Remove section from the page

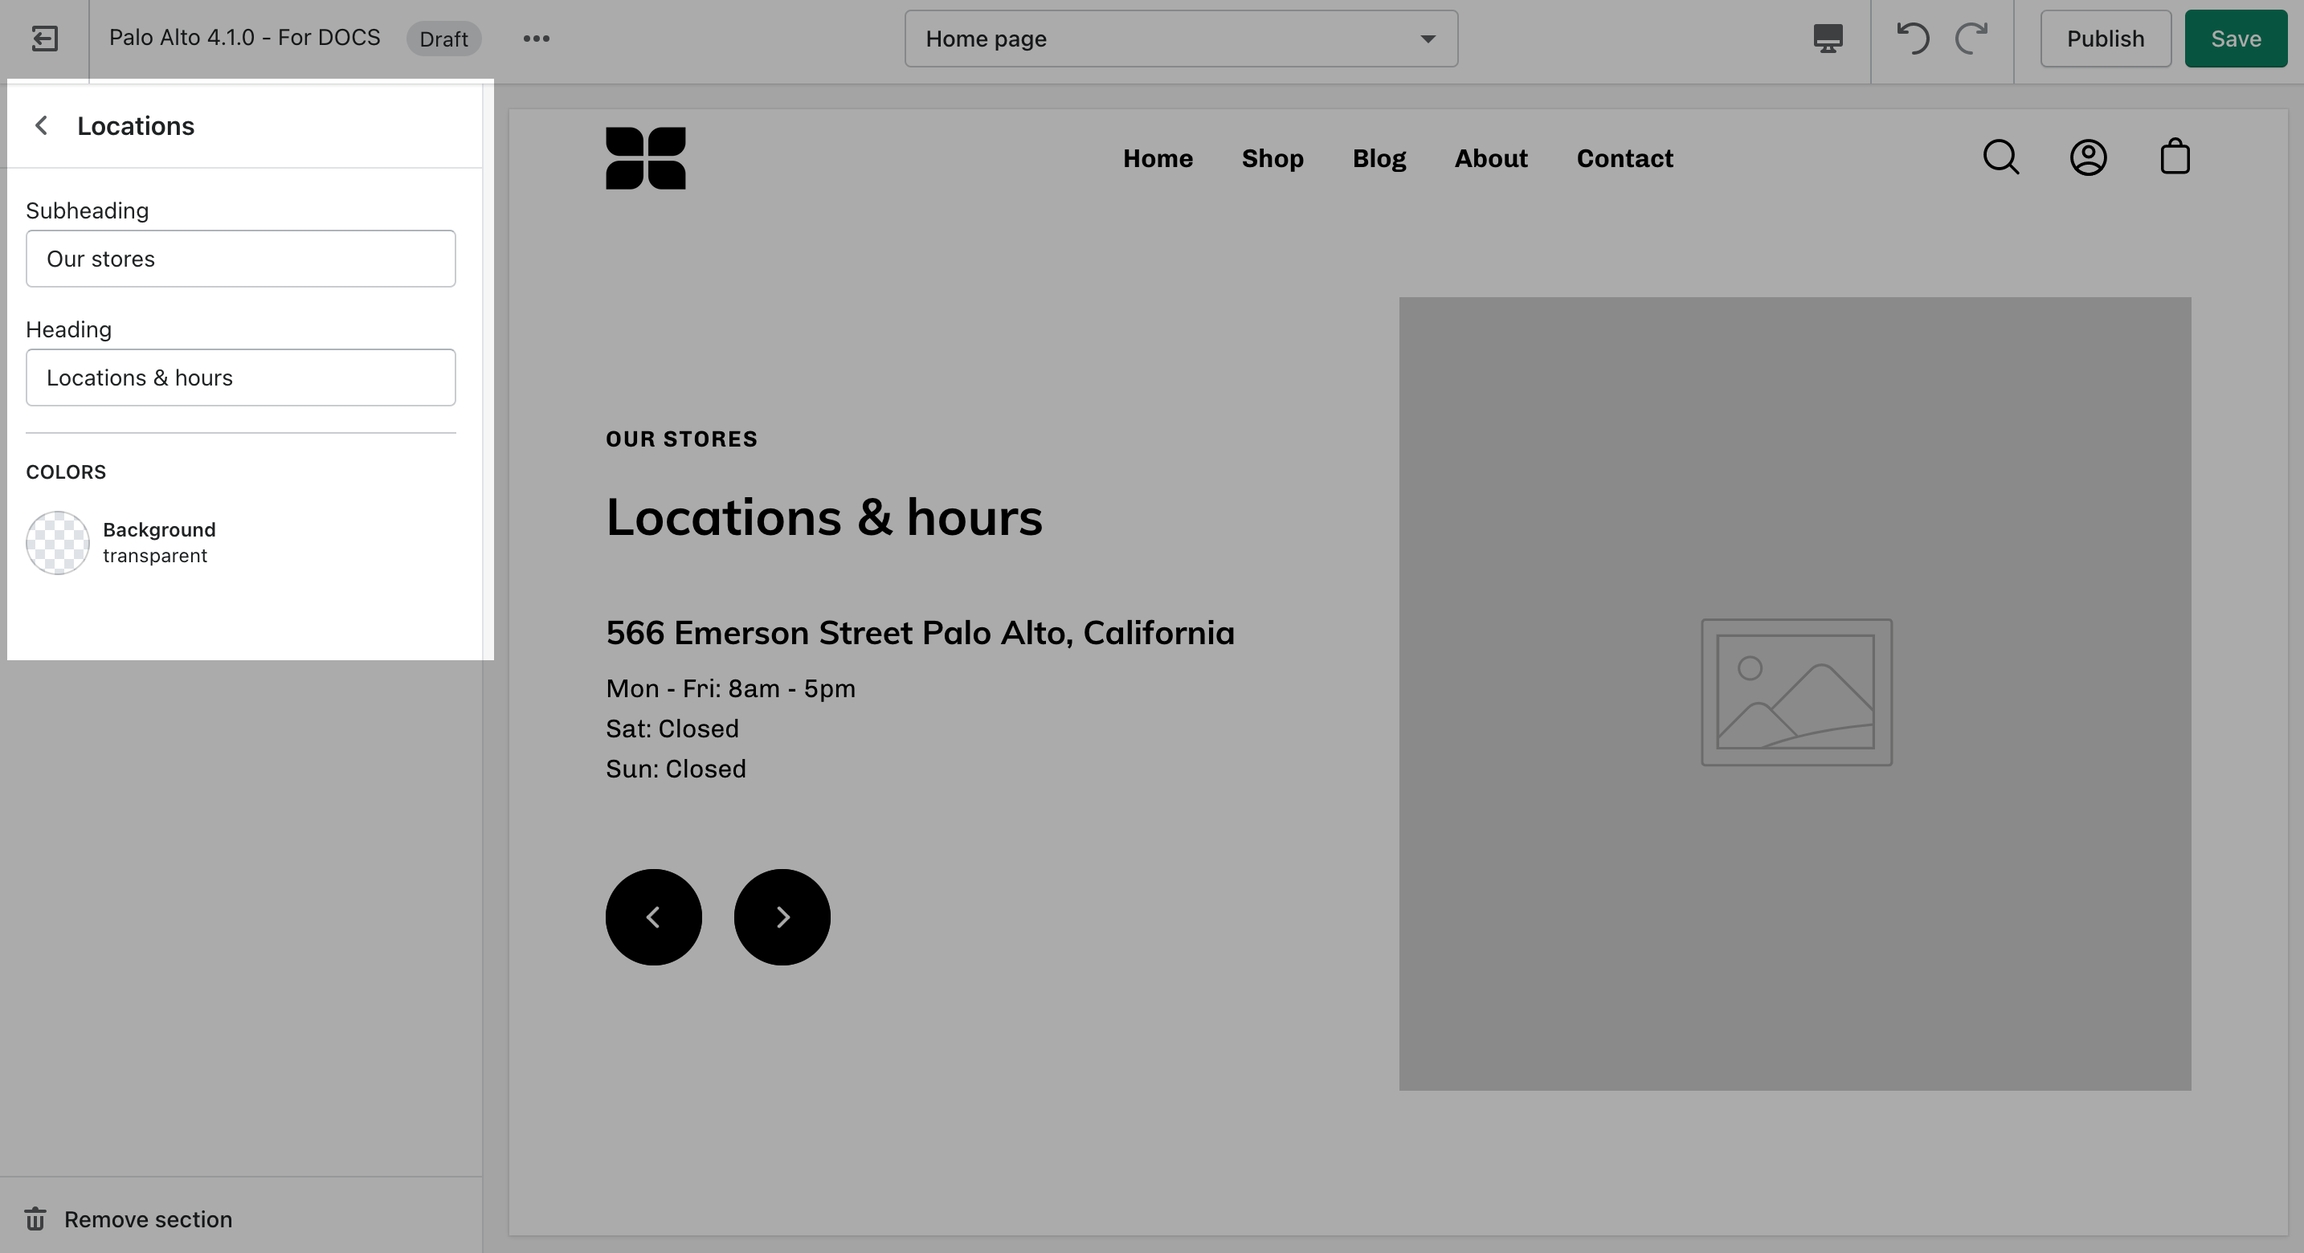pyautogui.click(x=148, y=1219)
